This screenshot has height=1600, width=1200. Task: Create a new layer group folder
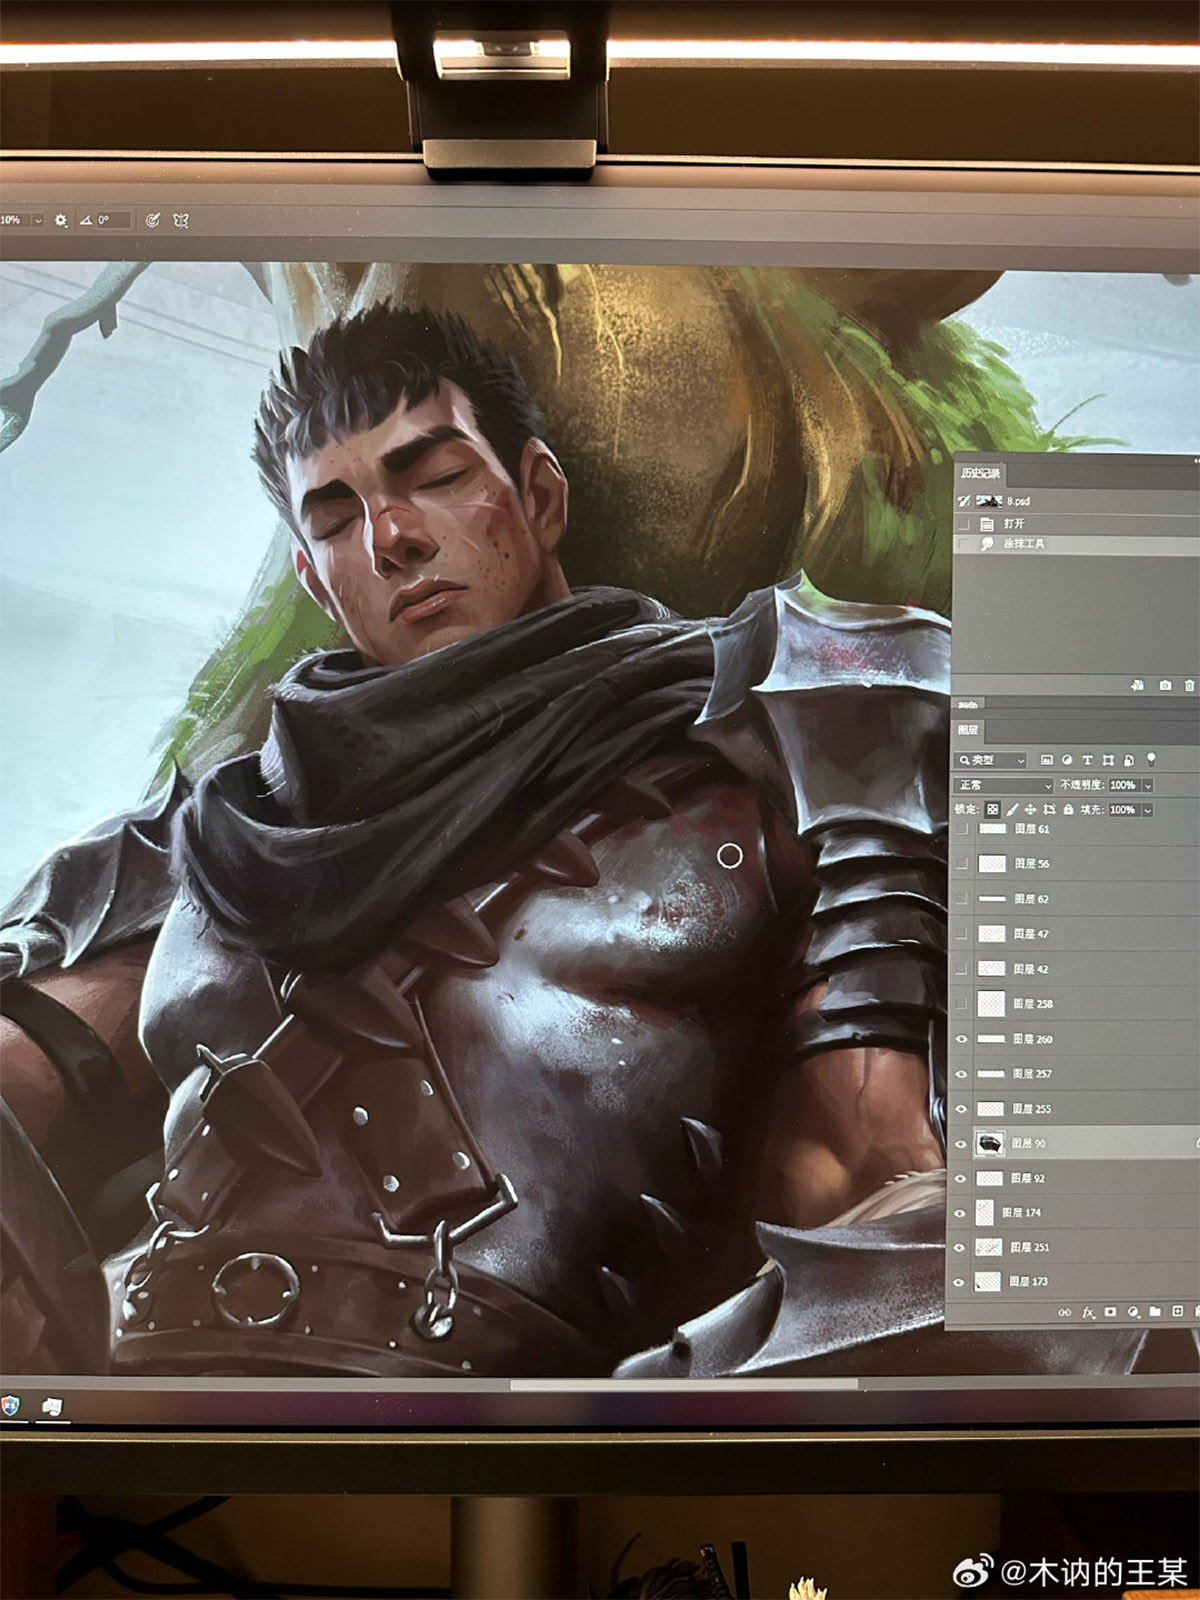click(x=1155, y=1311)
